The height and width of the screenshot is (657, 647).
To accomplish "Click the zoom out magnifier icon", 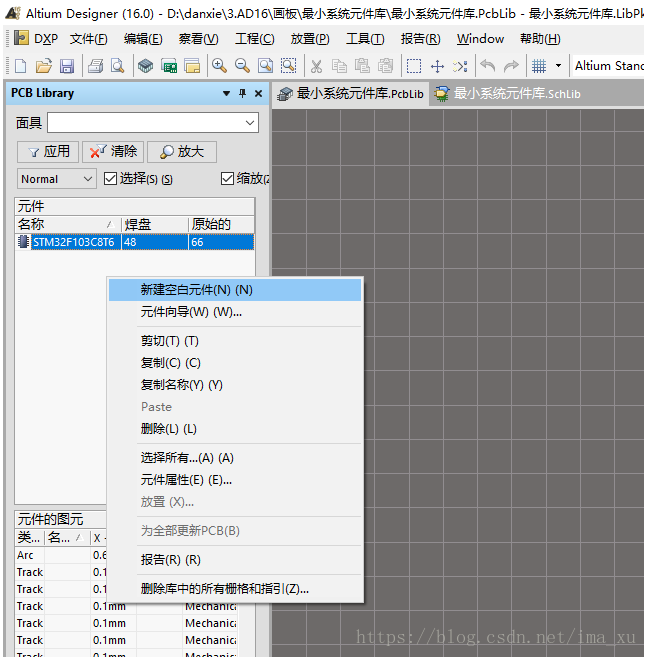I will pos(242,66).
